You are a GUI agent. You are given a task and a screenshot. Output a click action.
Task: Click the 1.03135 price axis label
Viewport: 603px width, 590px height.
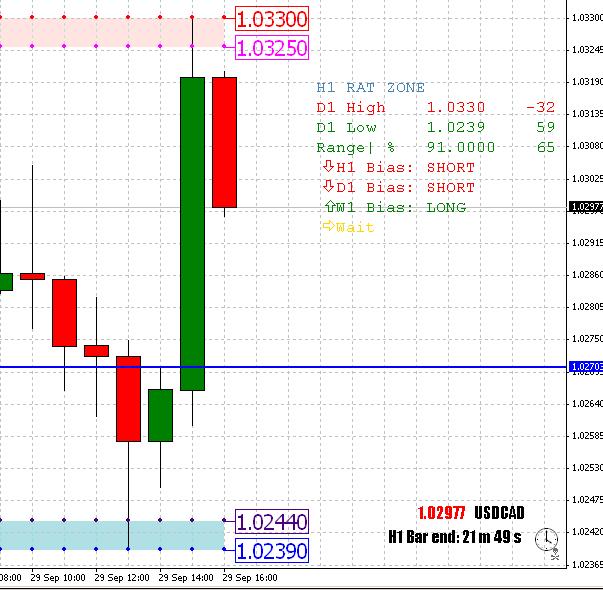pyautogui.click(x=587, y=113)
